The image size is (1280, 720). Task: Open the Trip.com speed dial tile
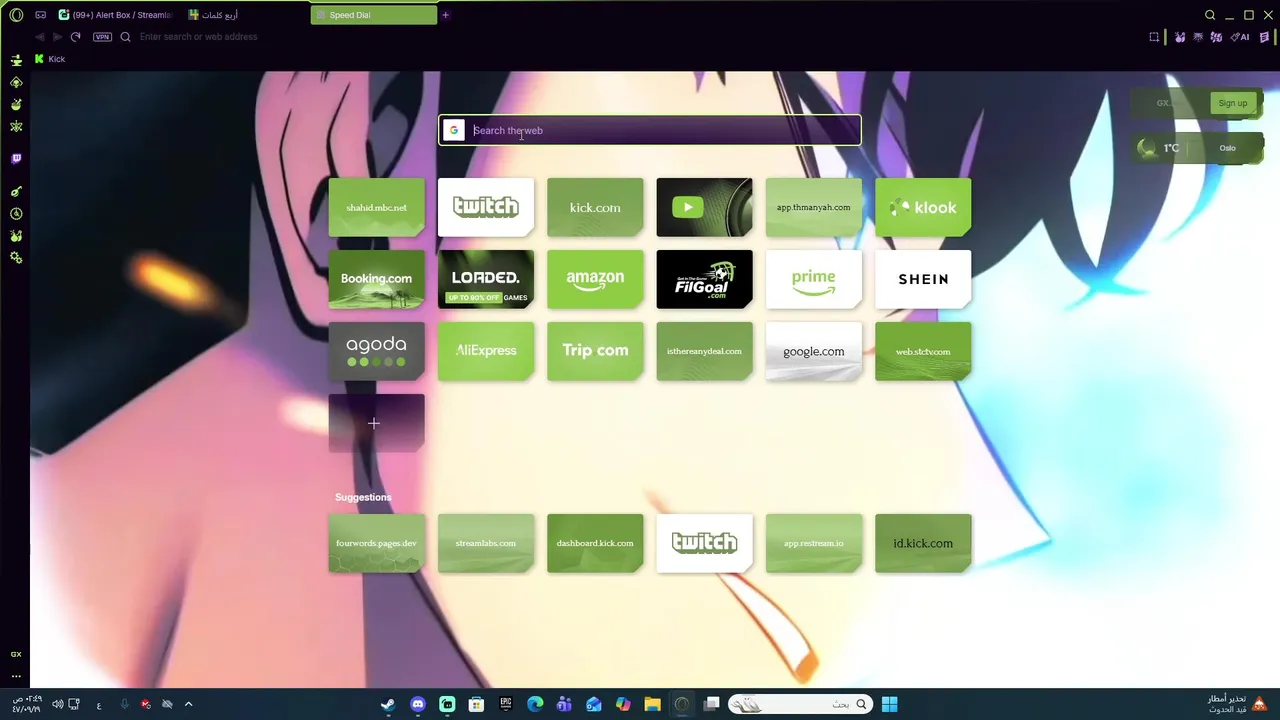point(595,351)
